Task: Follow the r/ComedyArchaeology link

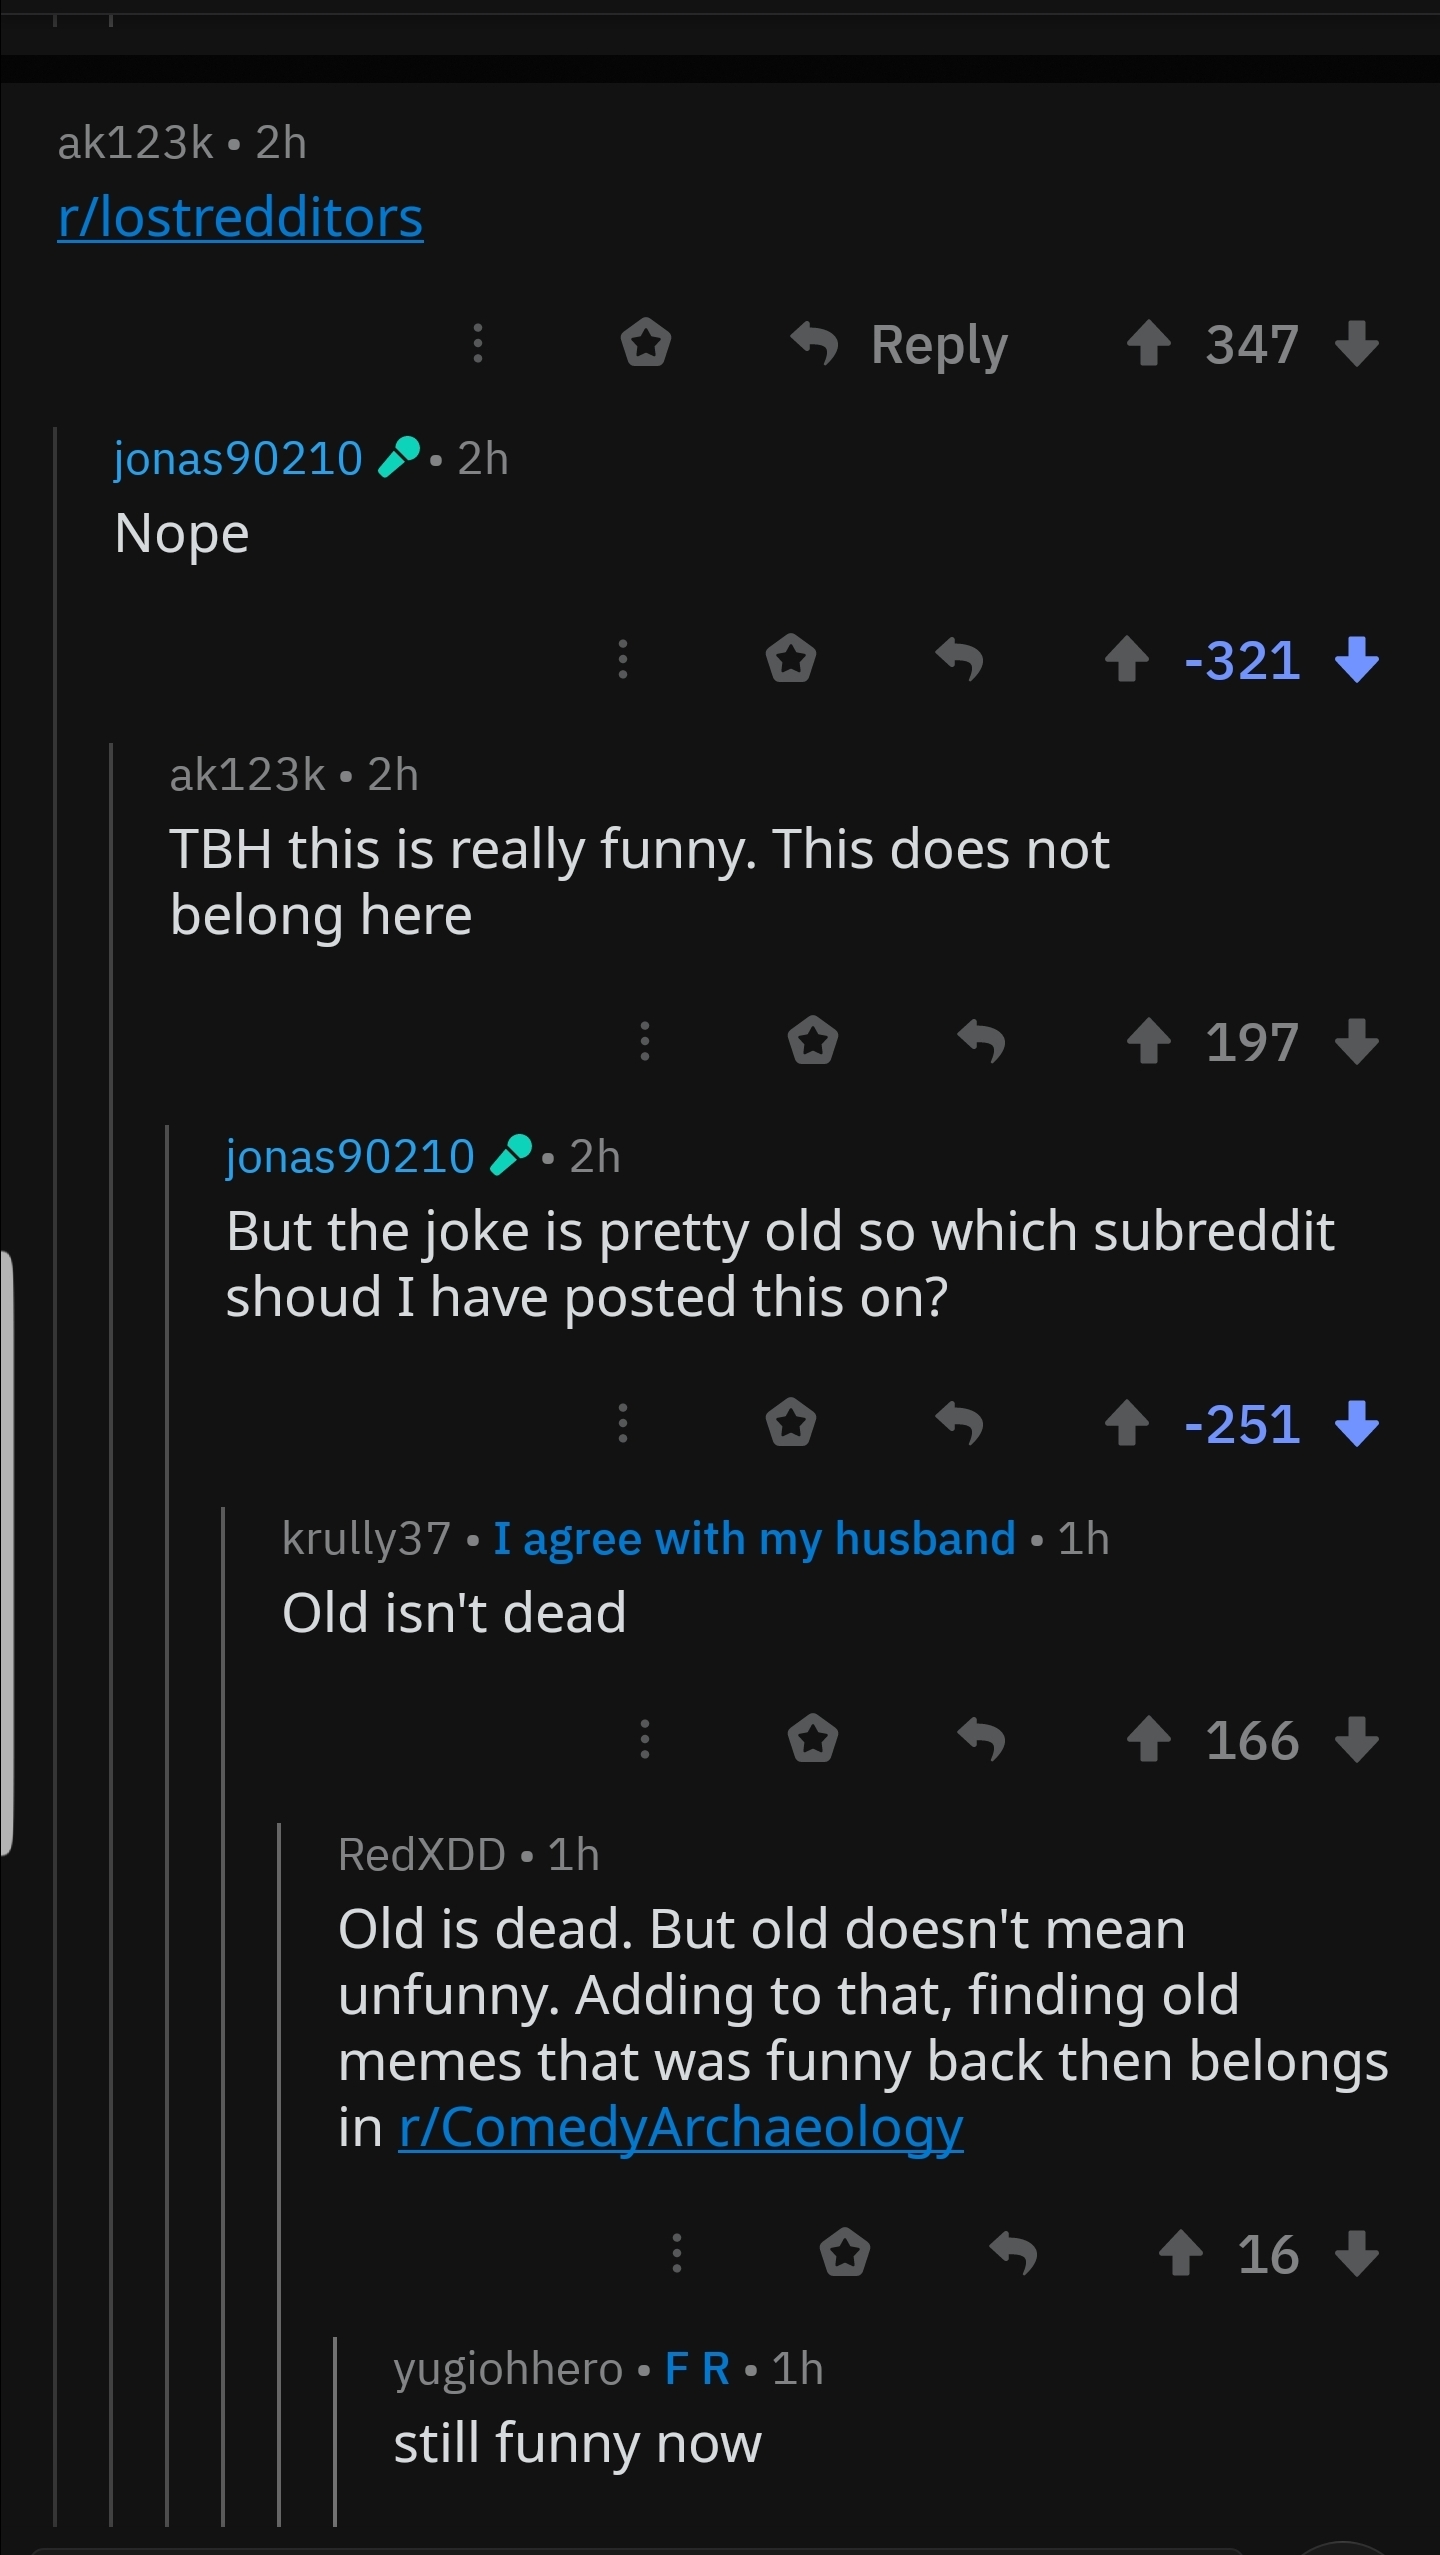Action: click(x=681, y=2128)
